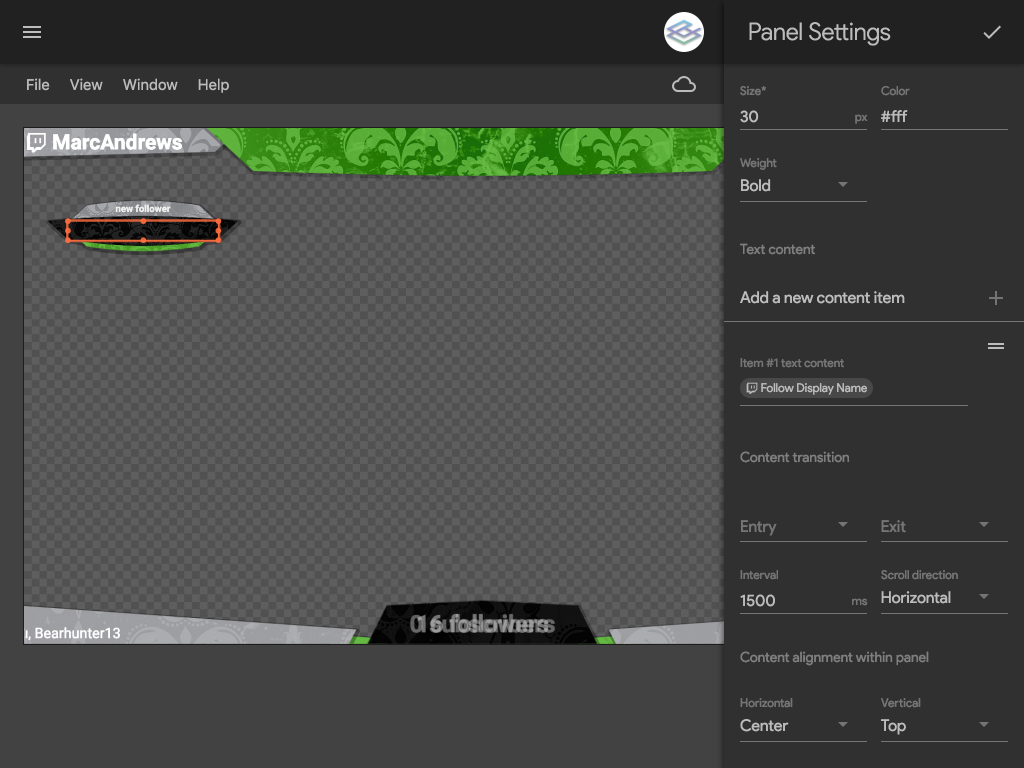Open the Scroll direction Horizontal dropdown
This screenshot has height=768, width=1024.
(x=944, y=598)
